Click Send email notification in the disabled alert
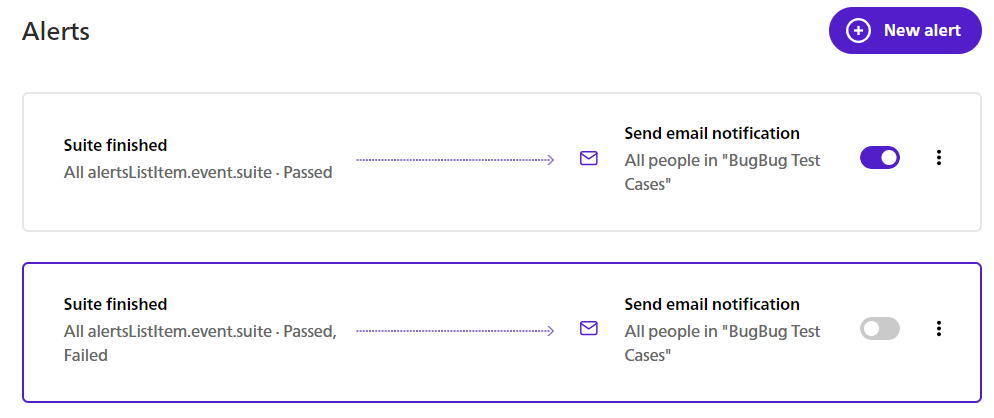This screenshot has width=994, height=418. [712, 304]
